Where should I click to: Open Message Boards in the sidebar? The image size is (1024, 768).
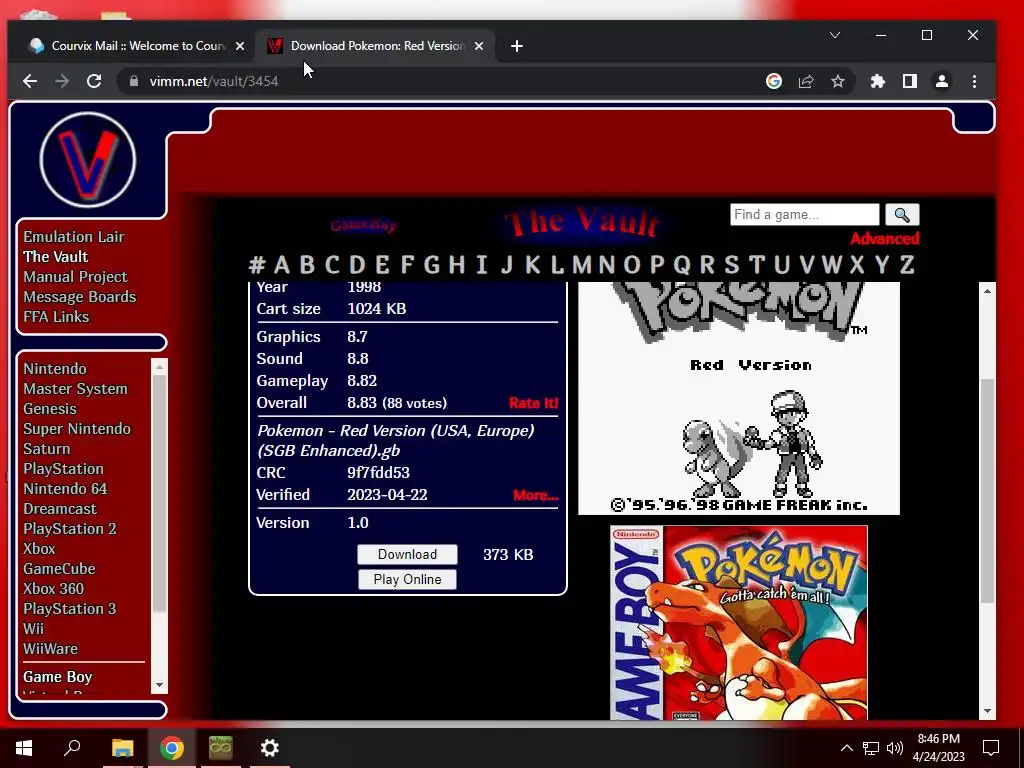tap(80, 296)
